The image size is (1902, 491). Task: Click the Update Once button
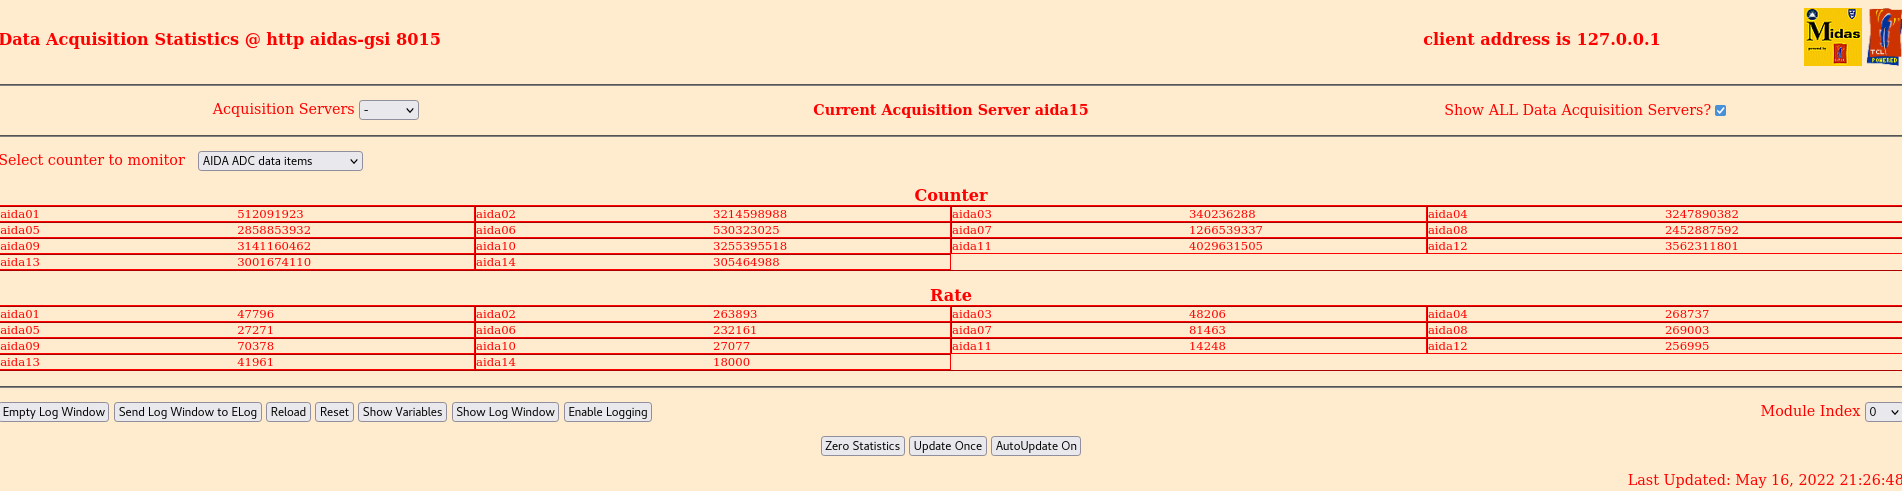pyautogui.click(x=947, y=446)
